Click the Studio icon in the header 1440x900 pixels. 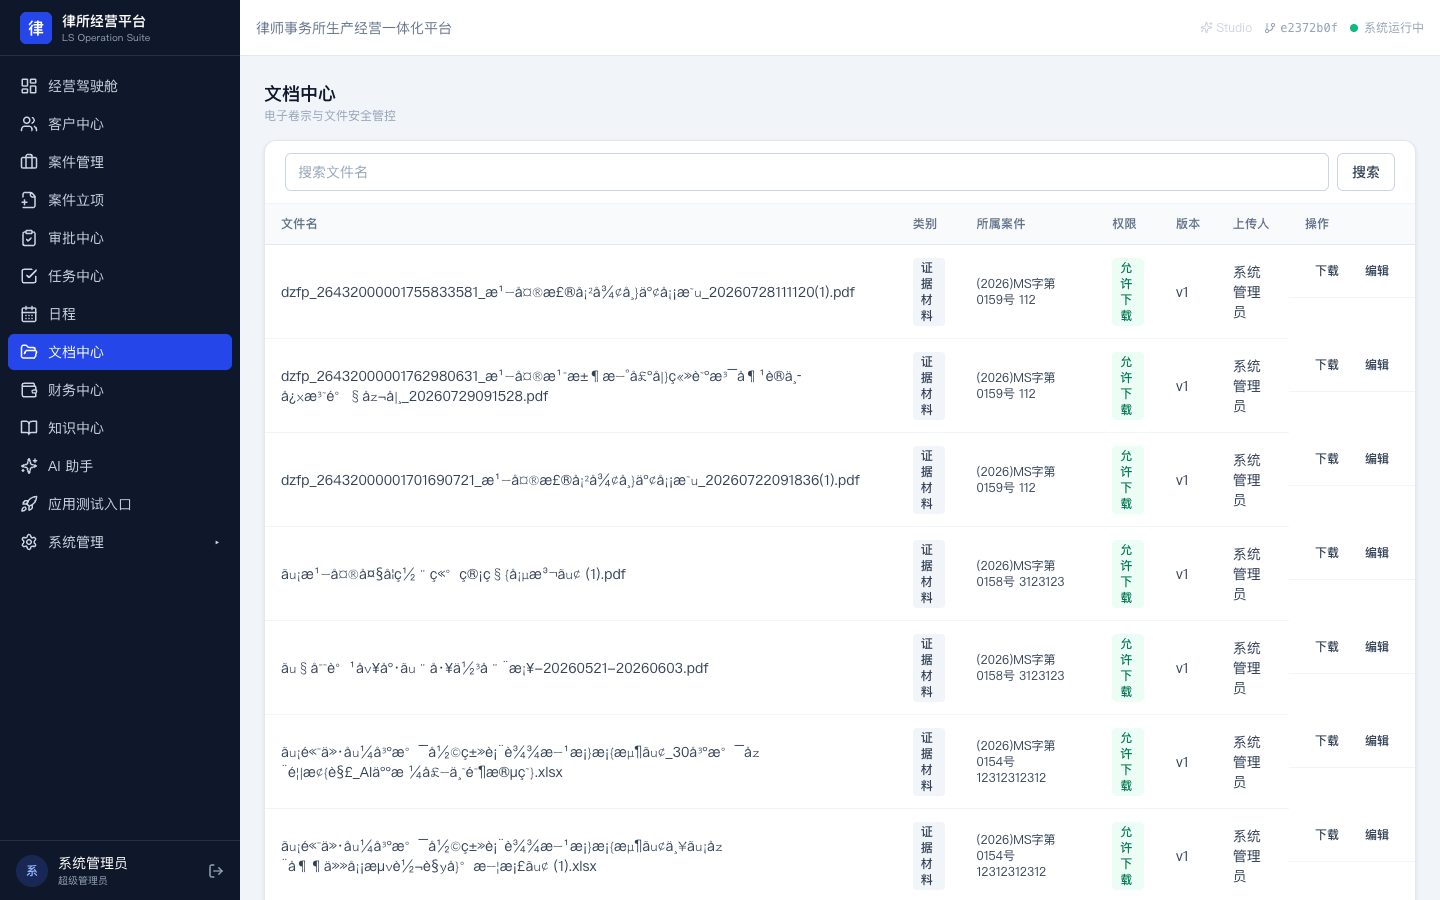[1206, 28]
